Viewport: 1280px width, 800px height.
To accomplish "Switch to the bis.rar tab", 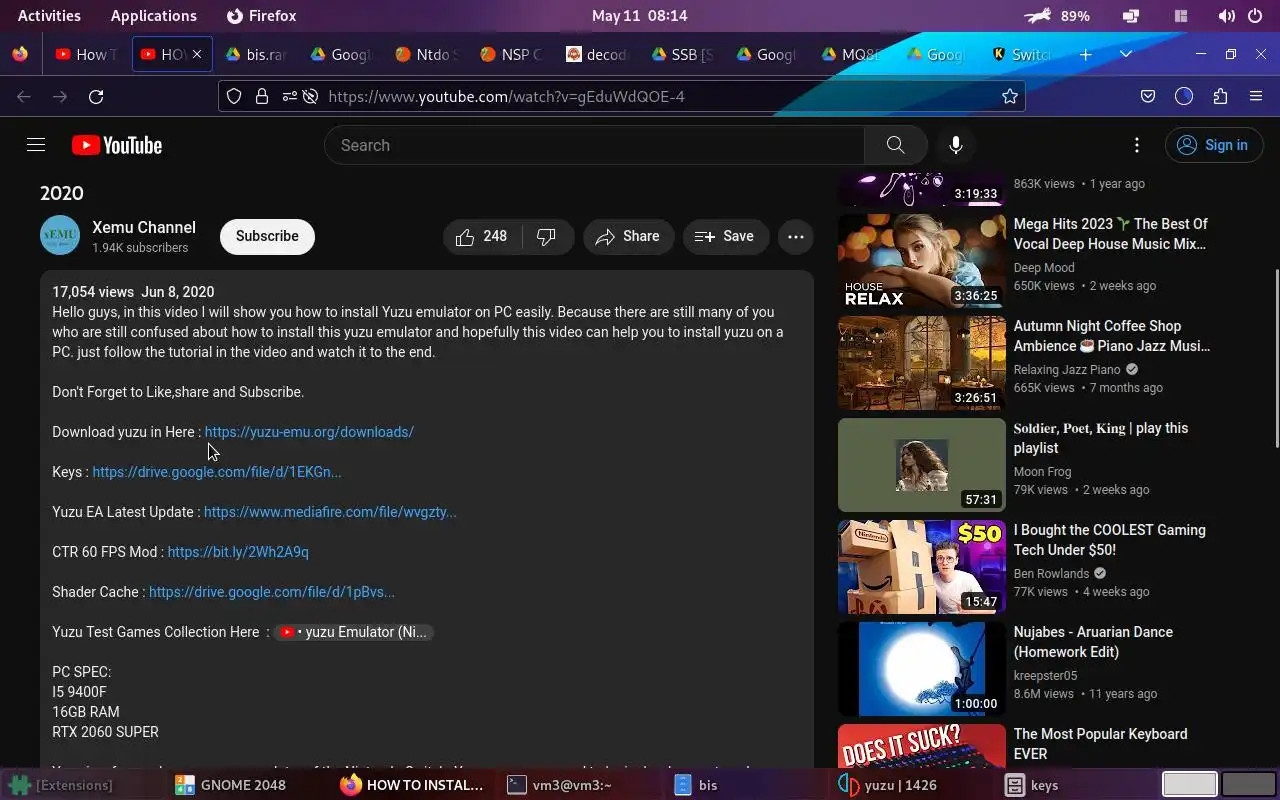I will [x=257, y=54].
